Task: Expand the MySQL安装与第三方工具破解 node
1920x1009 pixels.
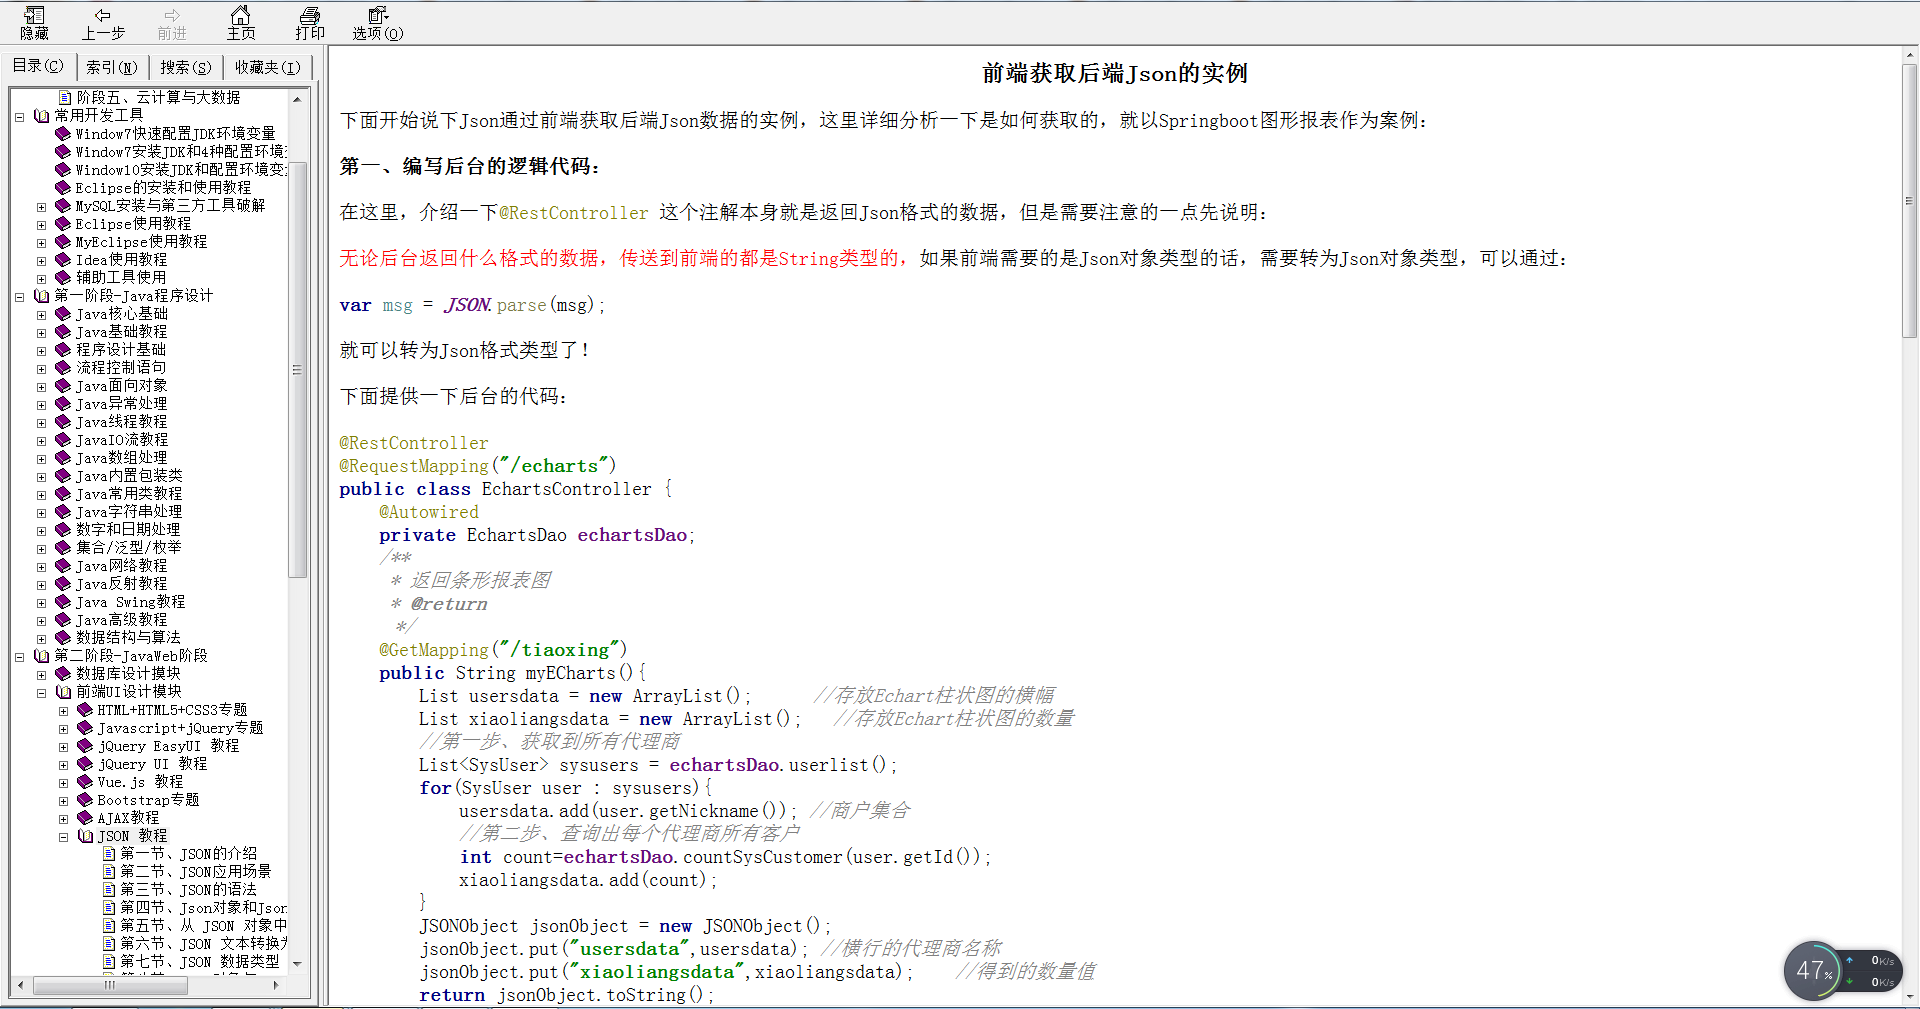Action: (41, 206)
